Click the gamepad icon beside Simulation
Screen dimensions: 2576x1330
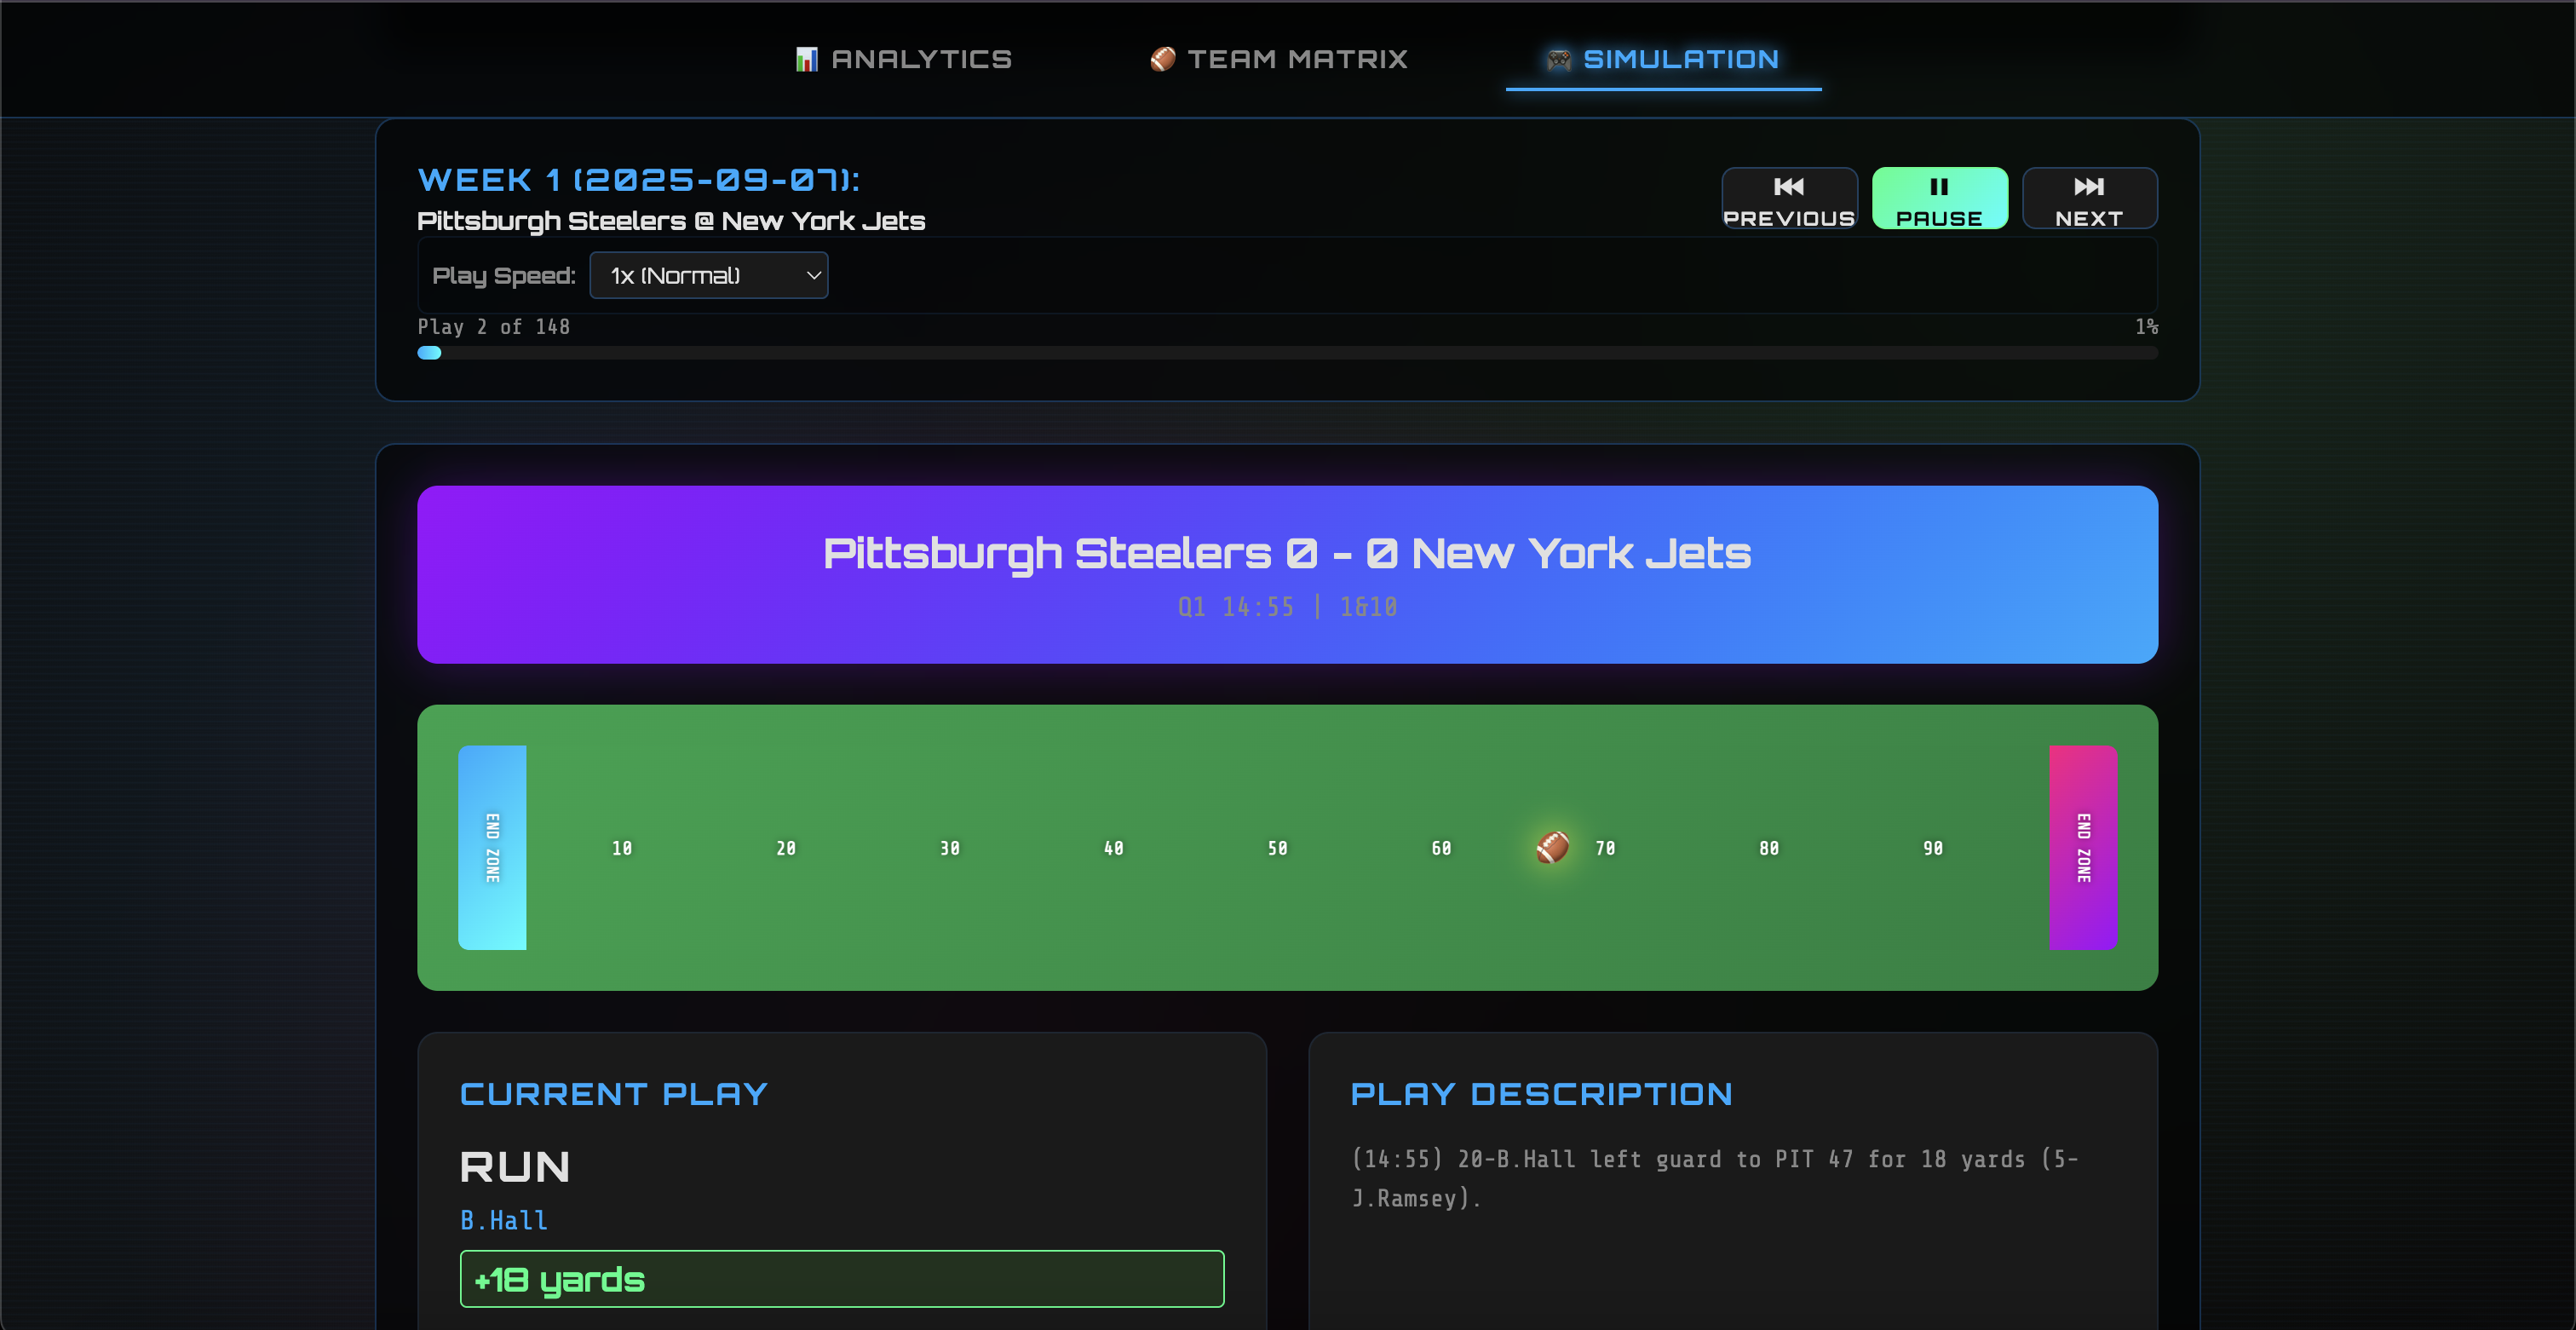pyautogui.click(x=1558, y=60)
